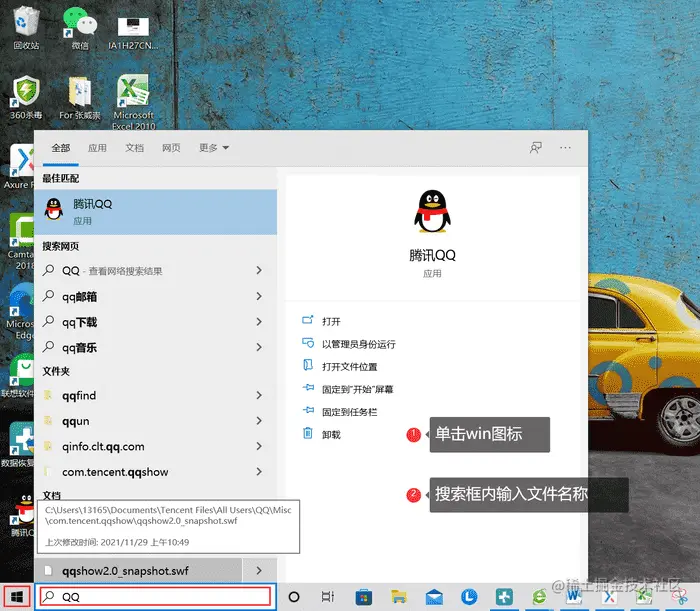Expand the qinfo.clt.qq.com chevron
The height and width of the screenshot is (611, 700).
[259, 446]
